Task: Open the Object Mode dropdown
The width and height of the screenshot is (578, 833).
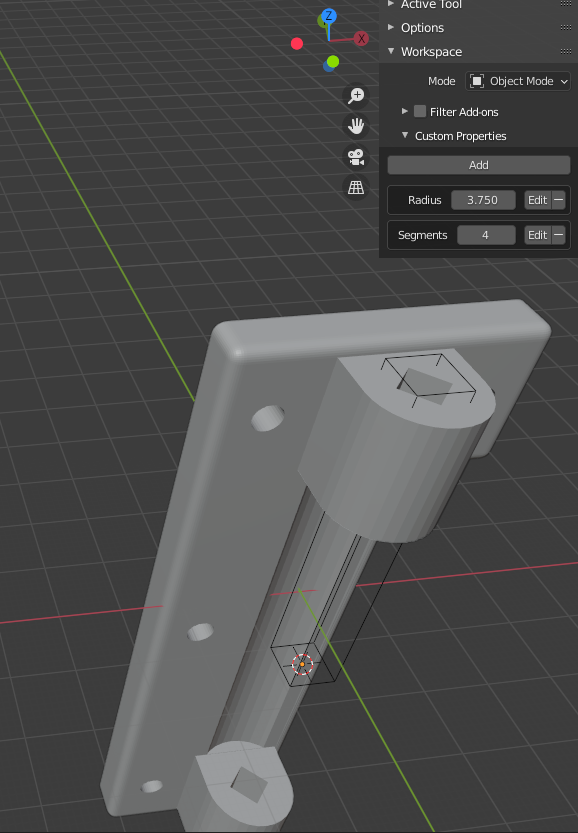Action: pos(518,81)
